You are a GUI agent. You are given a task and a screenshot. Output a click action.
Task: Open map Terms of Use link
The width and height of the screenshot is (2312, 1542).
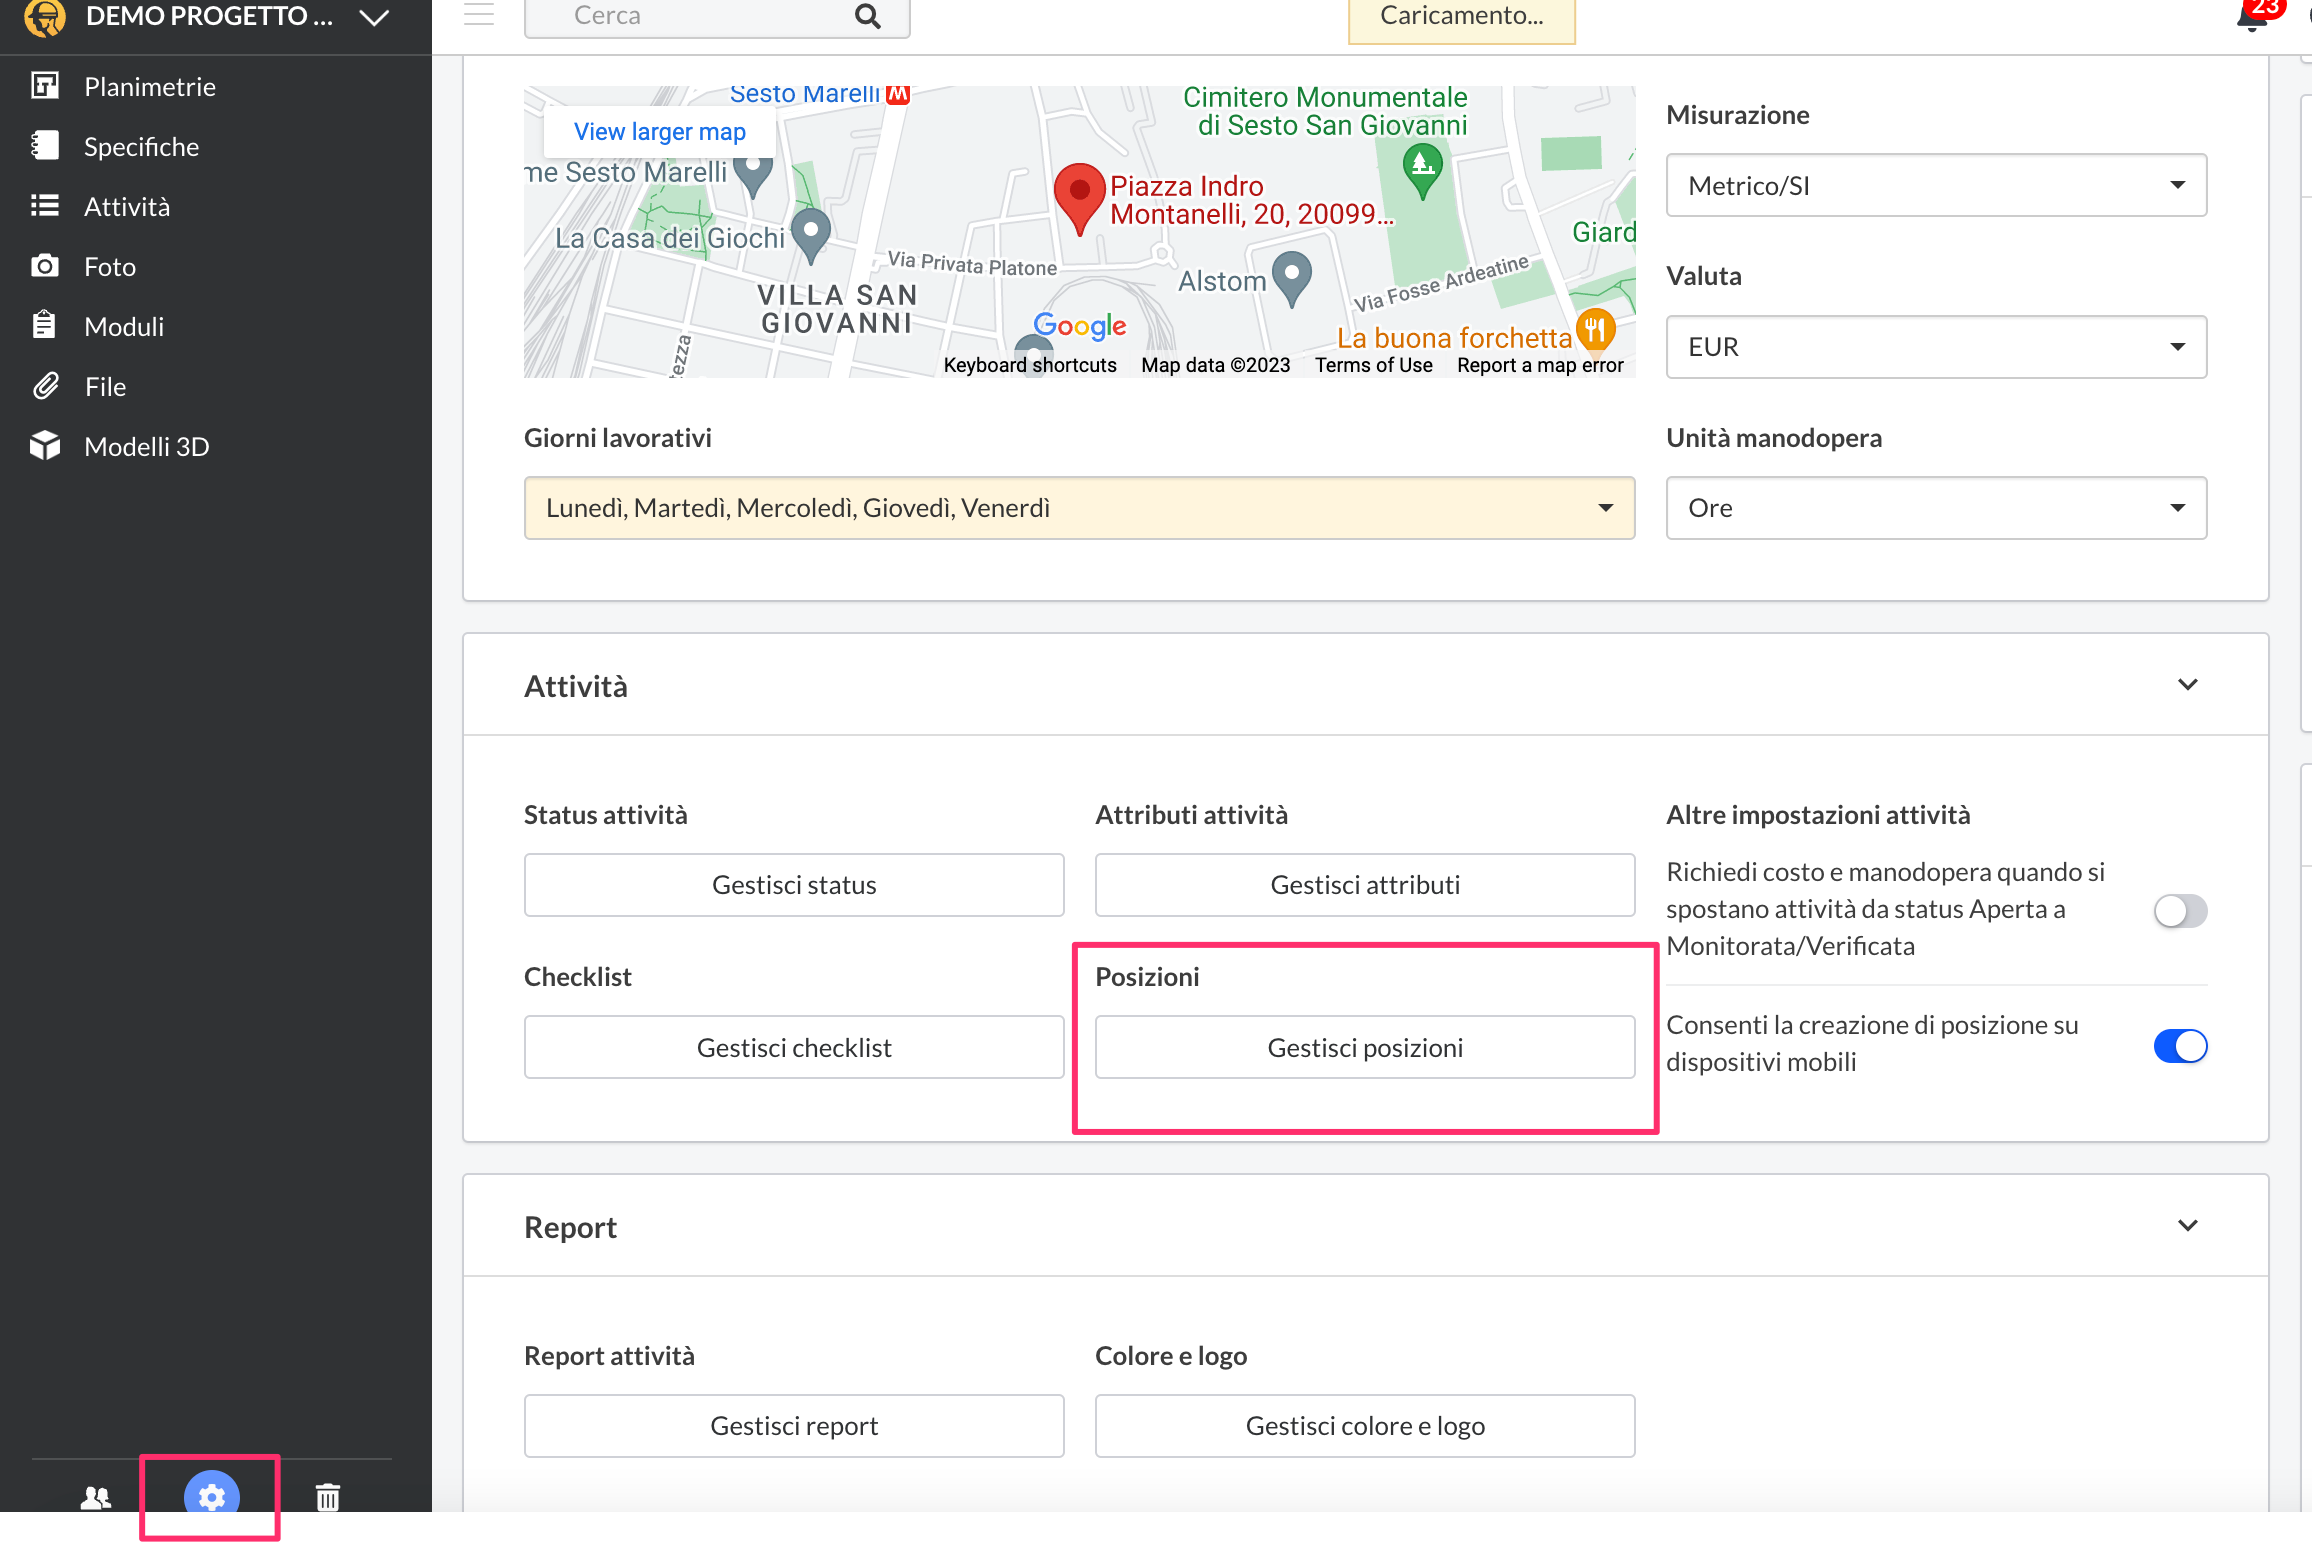point(1373,365)
